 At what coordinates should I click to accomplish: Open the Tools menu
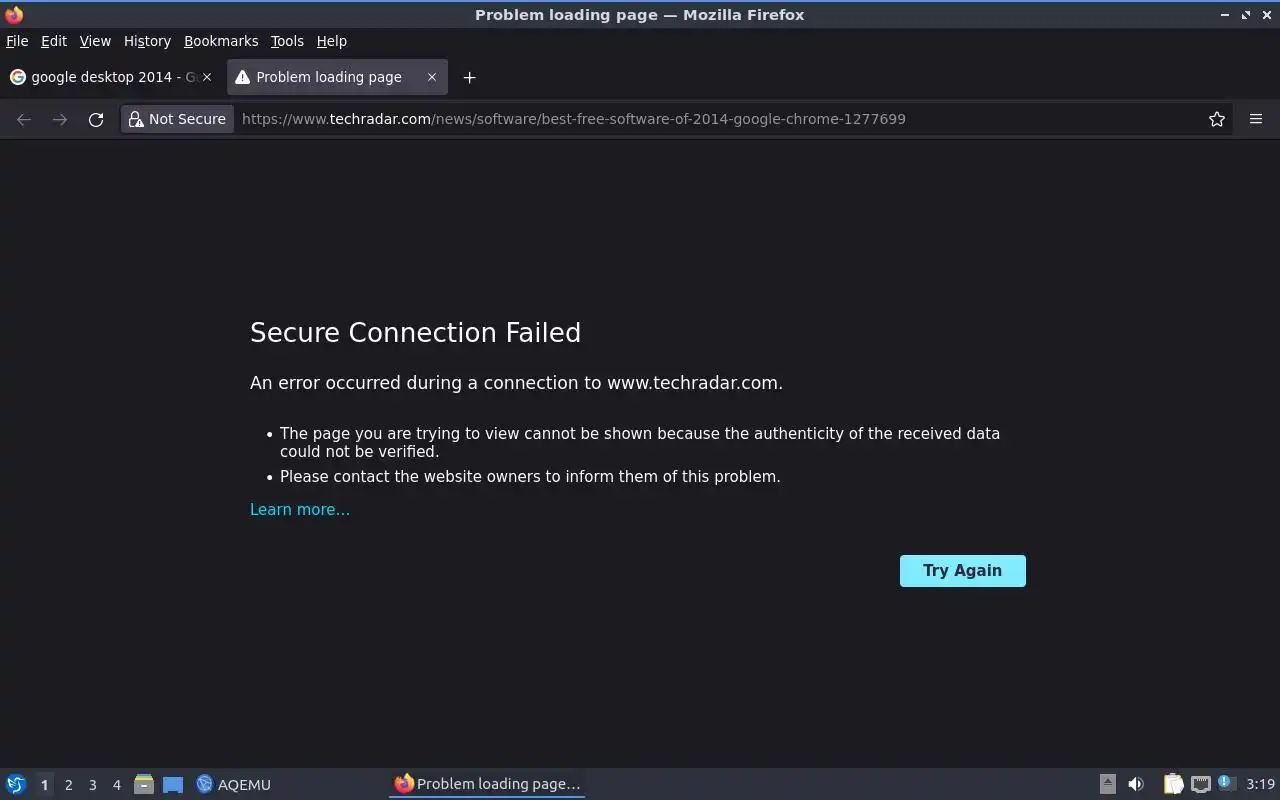tap(287, 41)
